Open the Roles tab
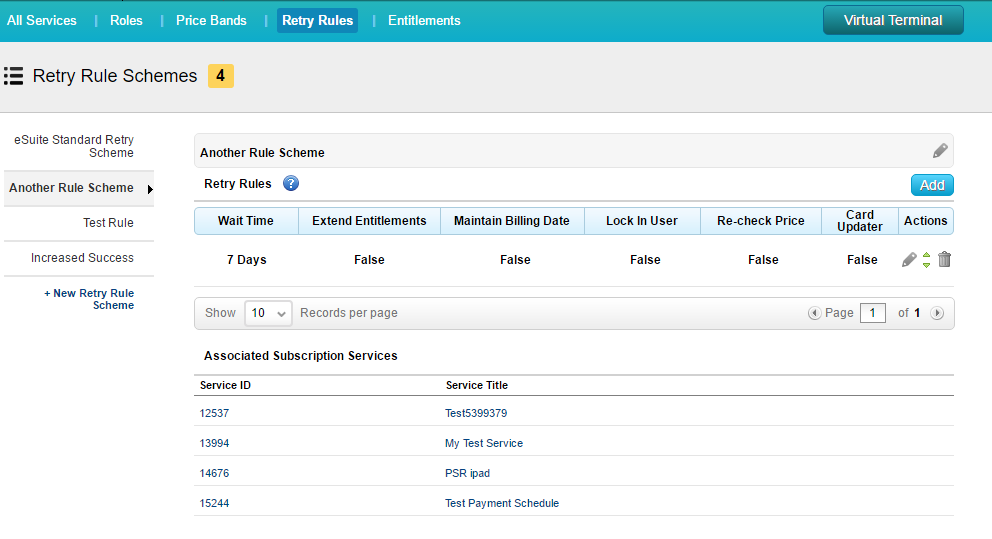 pos(126,20)
